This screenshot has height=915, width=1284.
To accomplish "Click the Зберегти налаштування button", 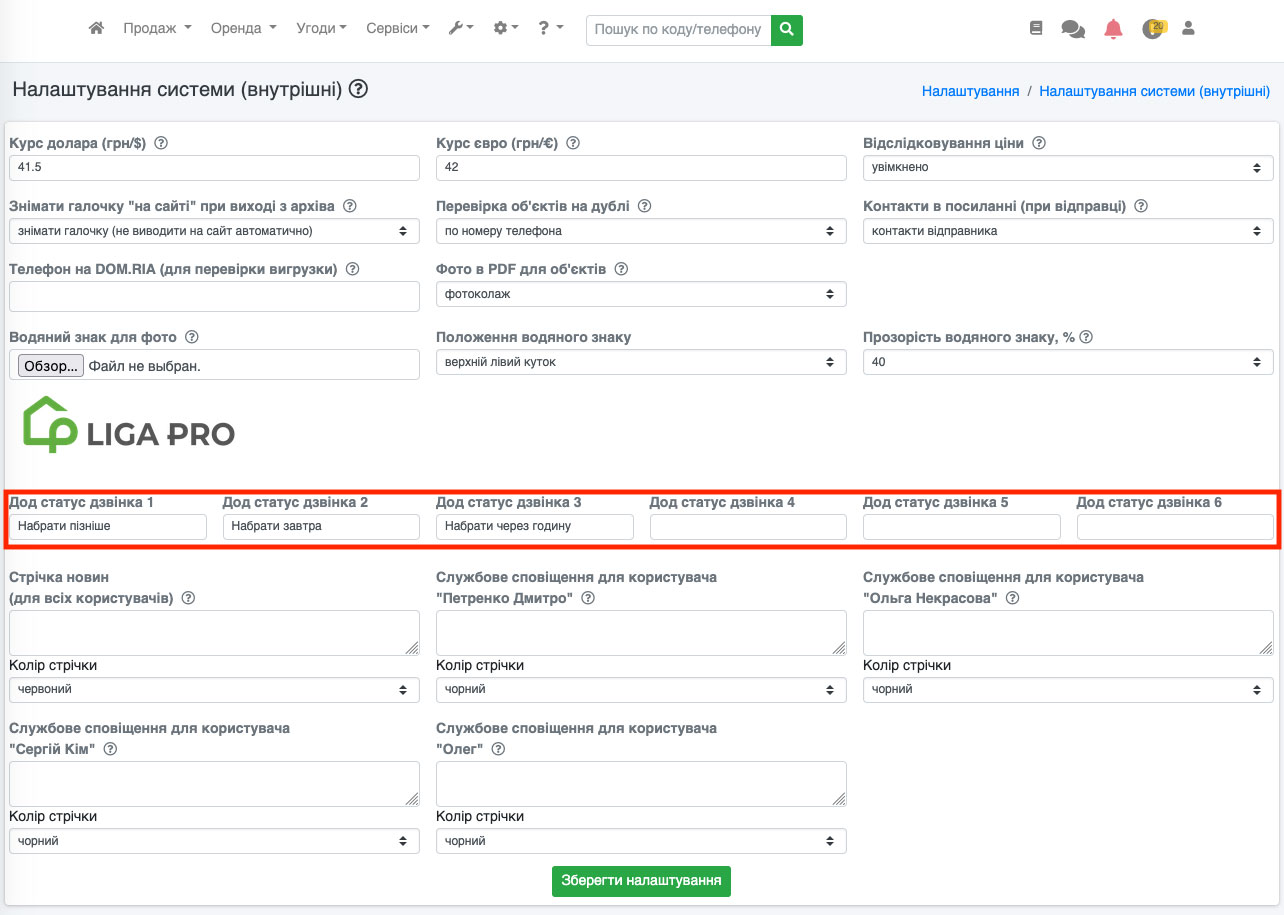I will click(x=641, y=881).
